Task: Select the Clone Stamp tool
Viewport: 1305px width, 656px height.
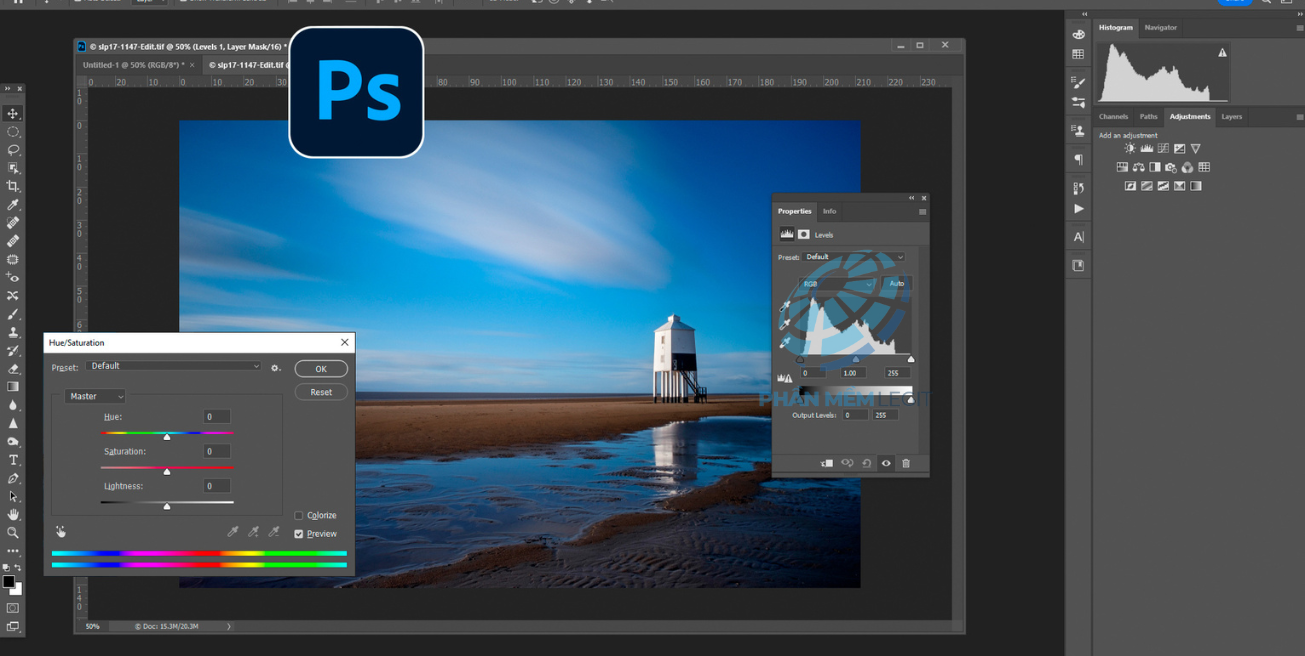Action: click(13, 332)
